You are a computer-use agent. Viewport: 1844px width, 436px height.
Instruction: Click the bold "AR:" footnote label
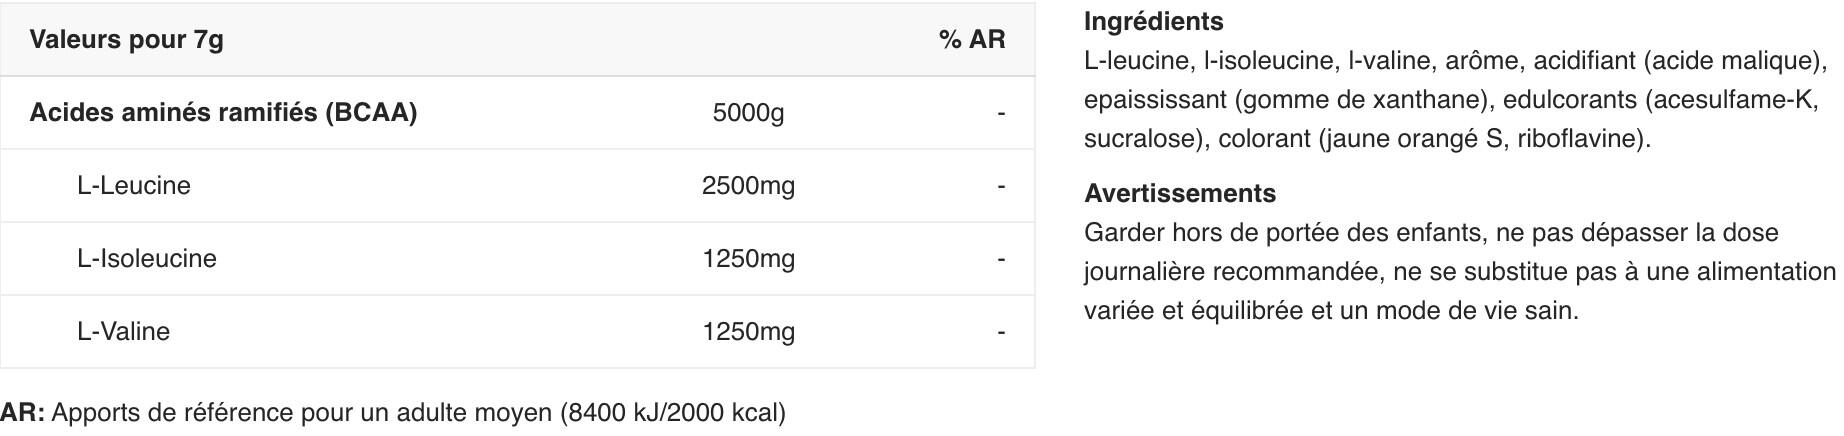[22, 413]
